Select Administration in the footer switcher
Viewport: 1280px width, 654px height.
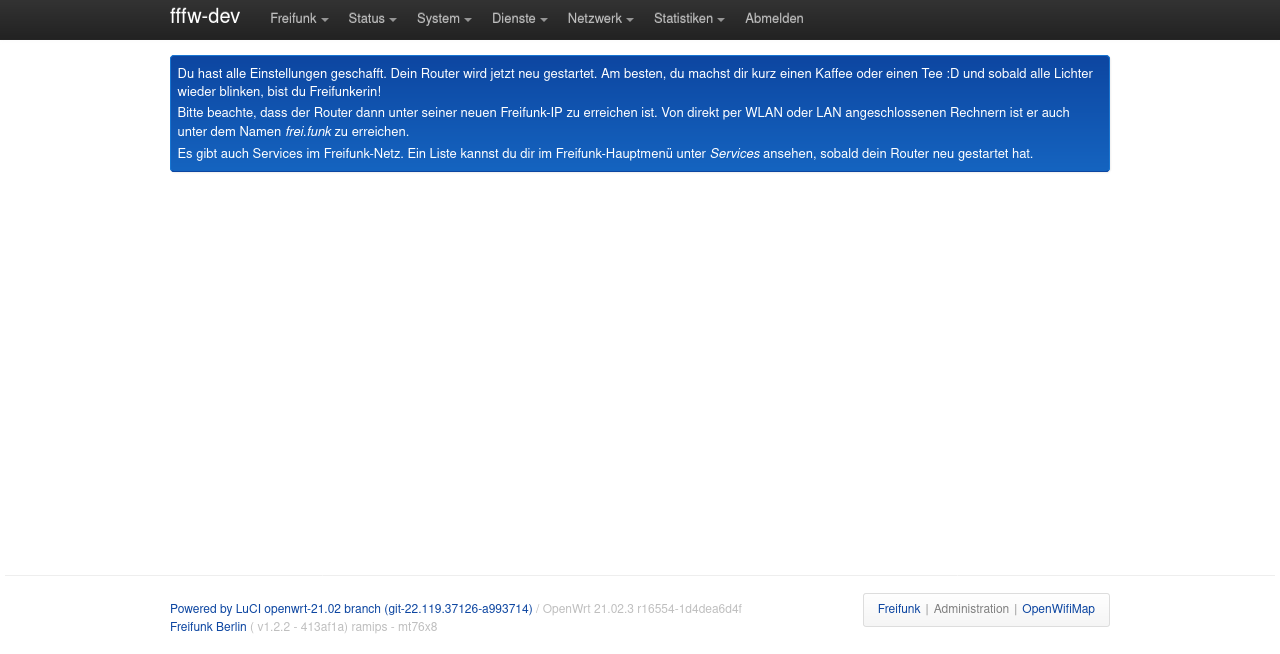(971, 609)
